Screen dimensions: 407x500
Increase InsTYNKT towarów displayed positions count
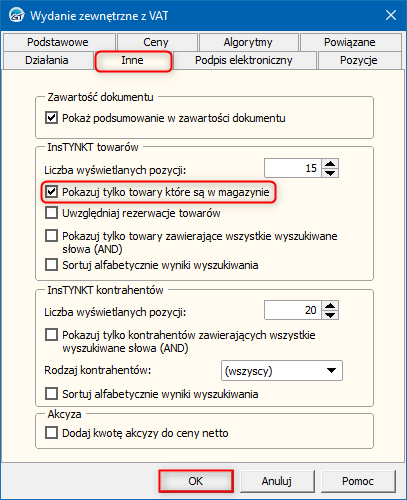coord(330,164)
